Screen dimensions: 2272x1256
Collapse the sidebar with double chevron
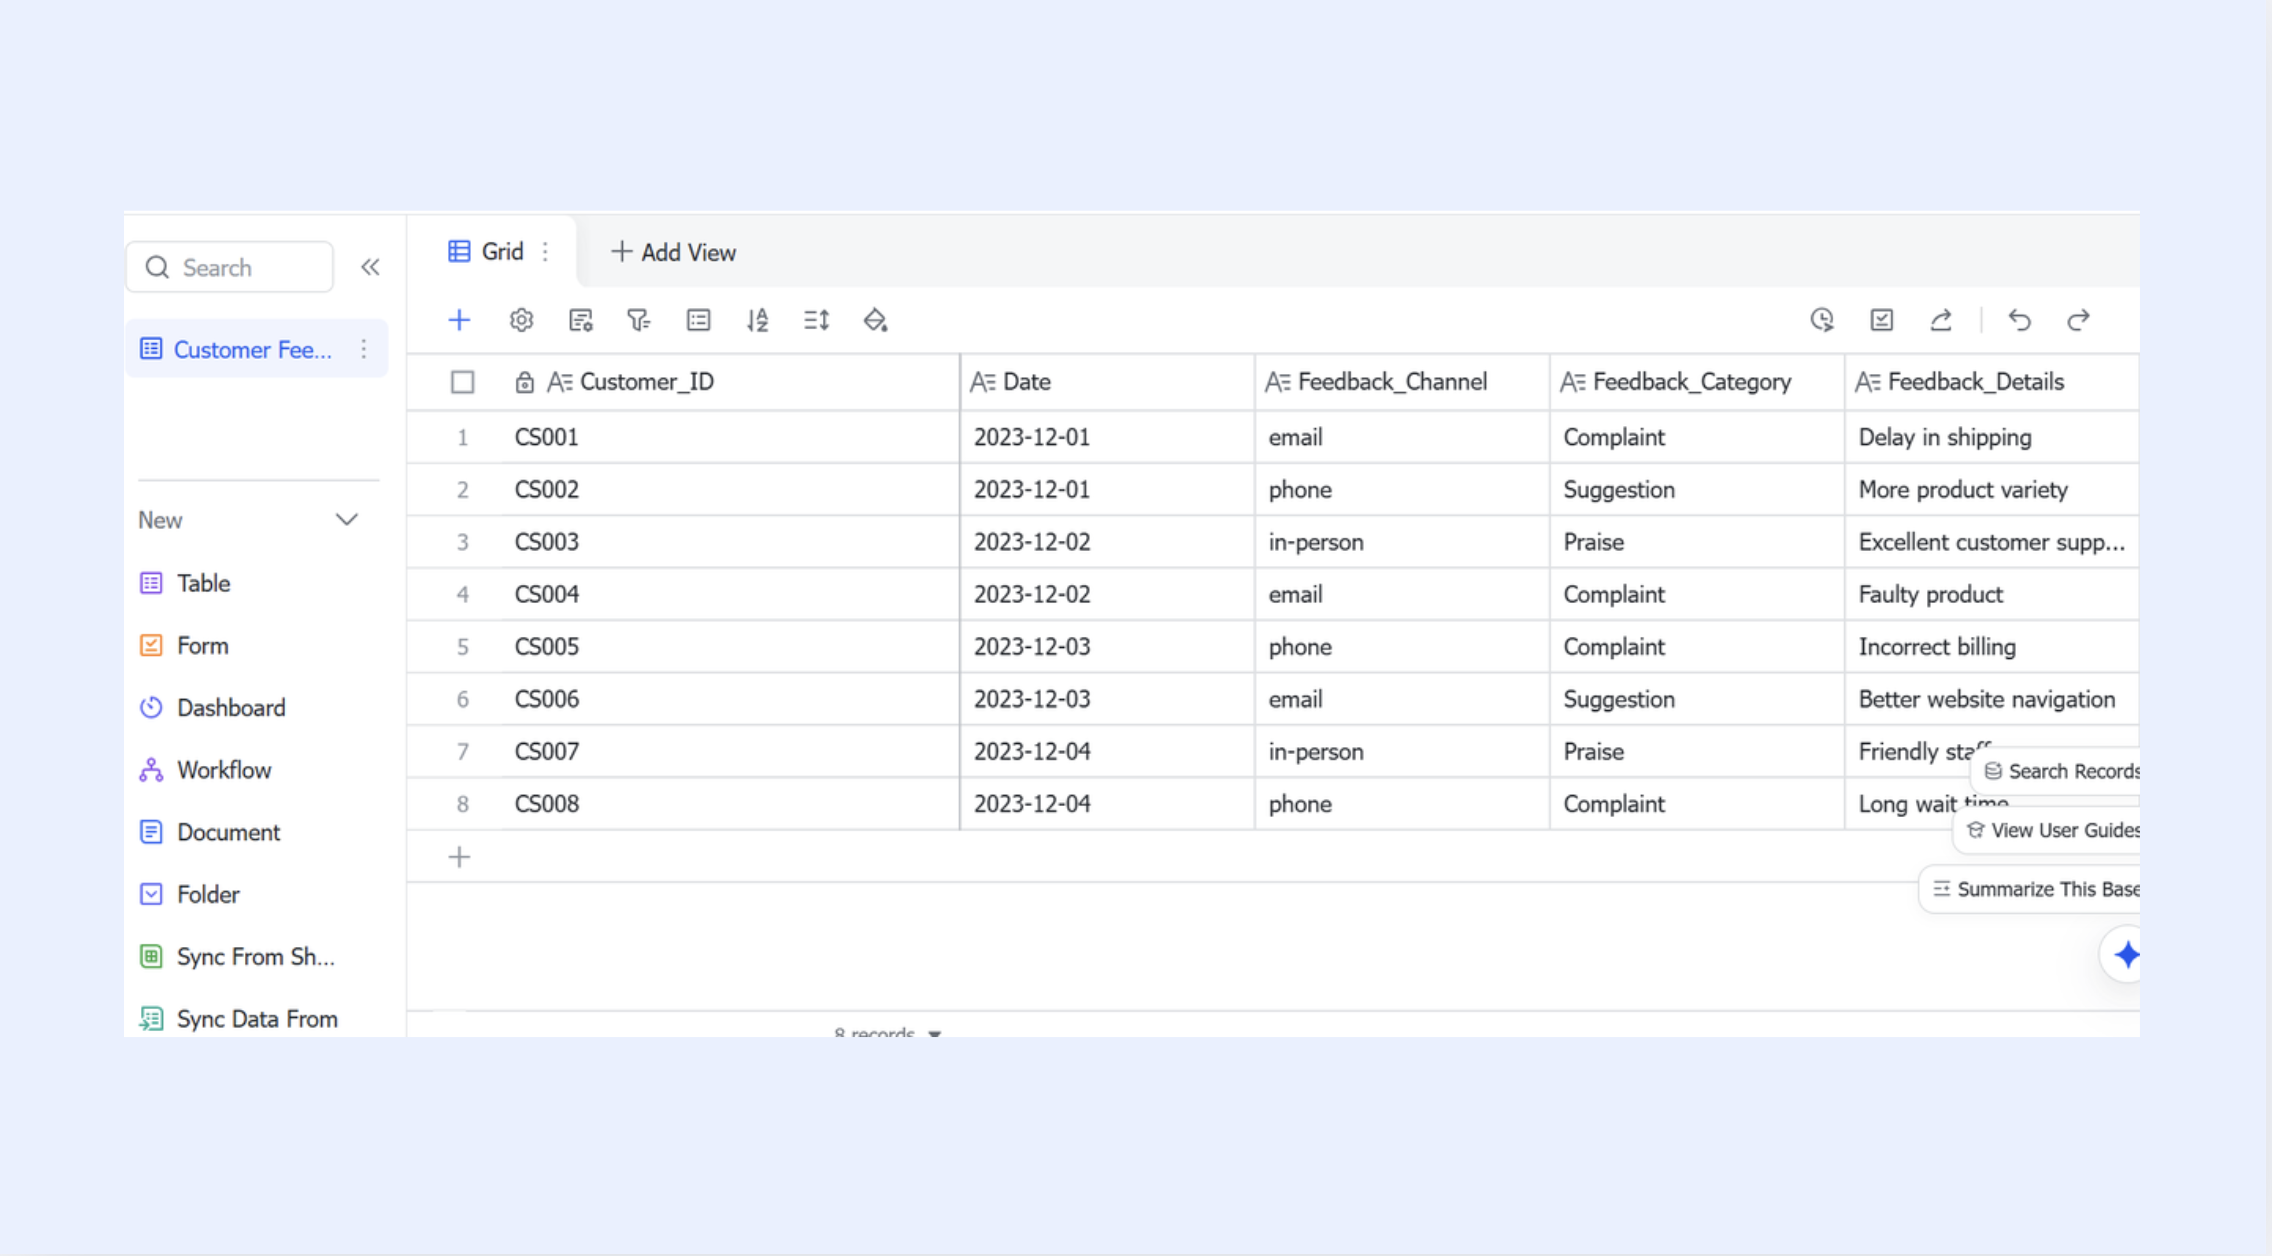(370, 267)
